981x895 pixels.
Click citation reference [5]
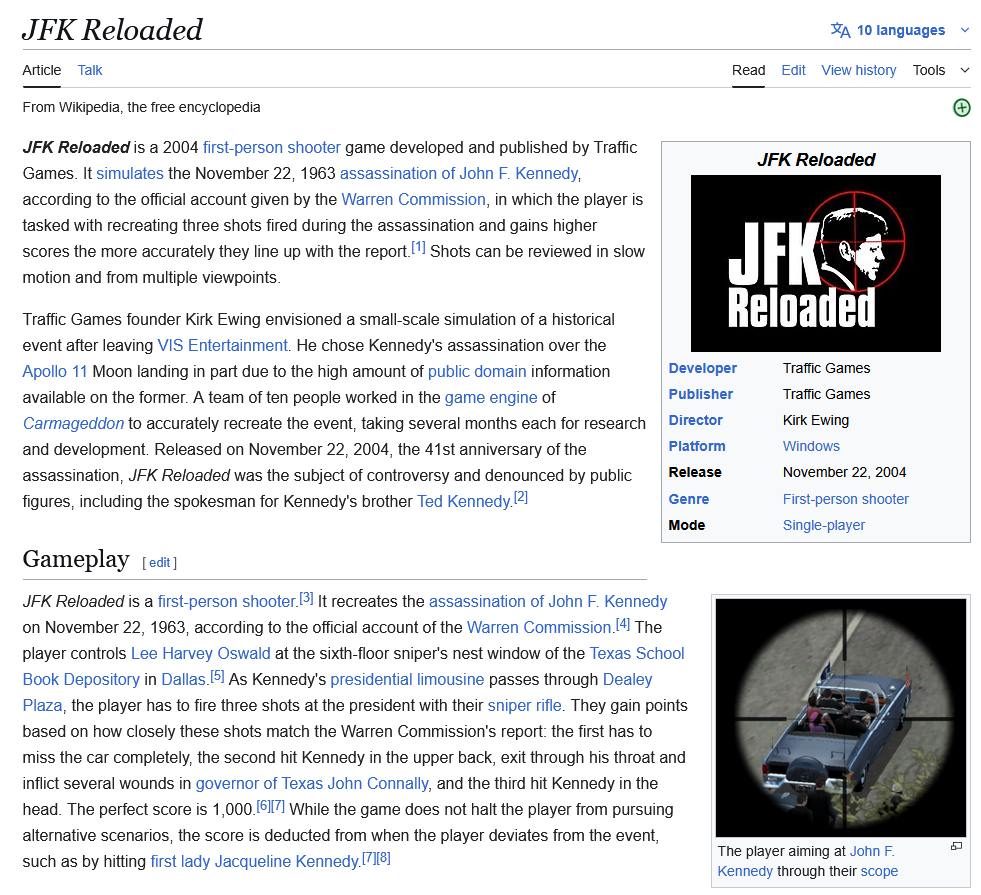pos(216,675)
